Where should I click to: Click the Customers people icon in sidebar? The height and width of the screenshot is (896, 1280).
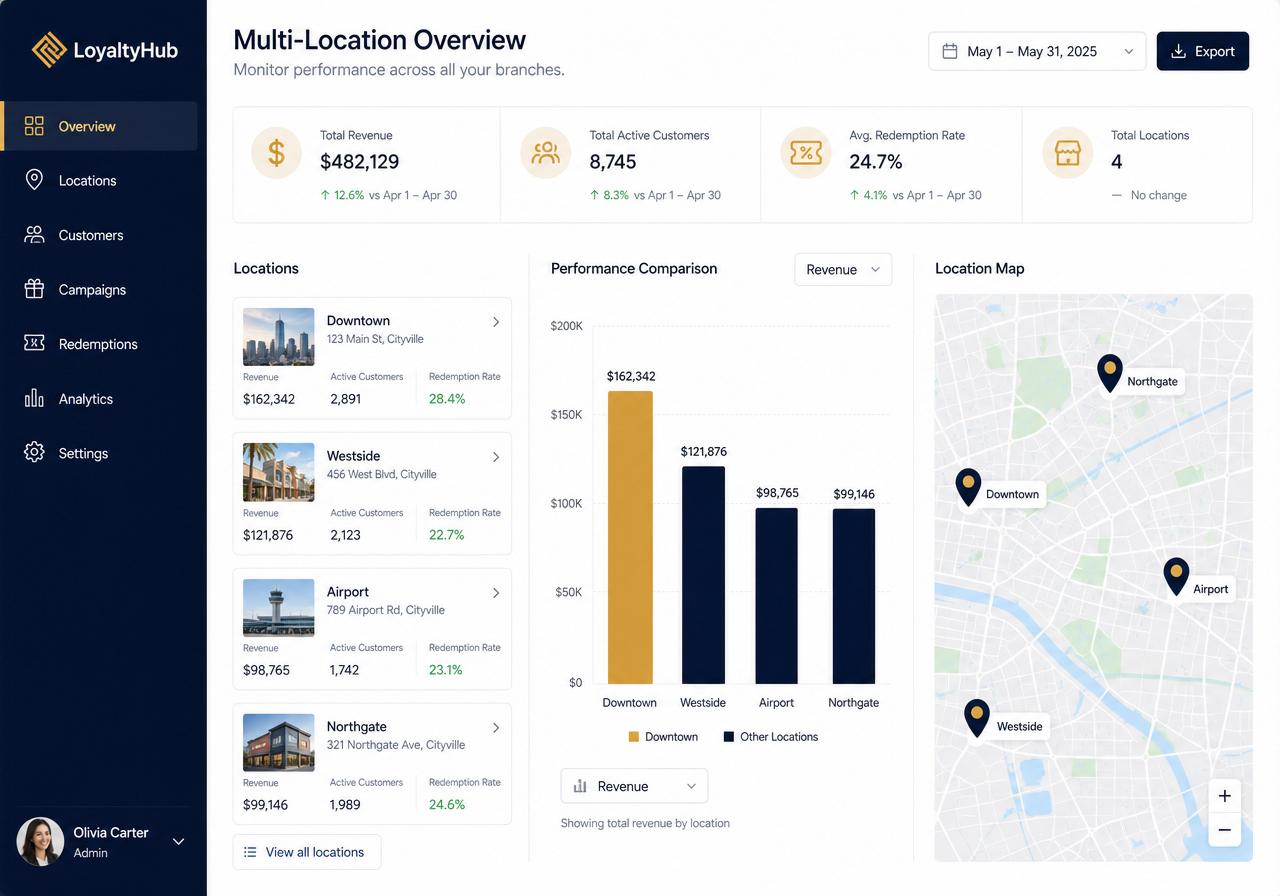pos(34,235)
